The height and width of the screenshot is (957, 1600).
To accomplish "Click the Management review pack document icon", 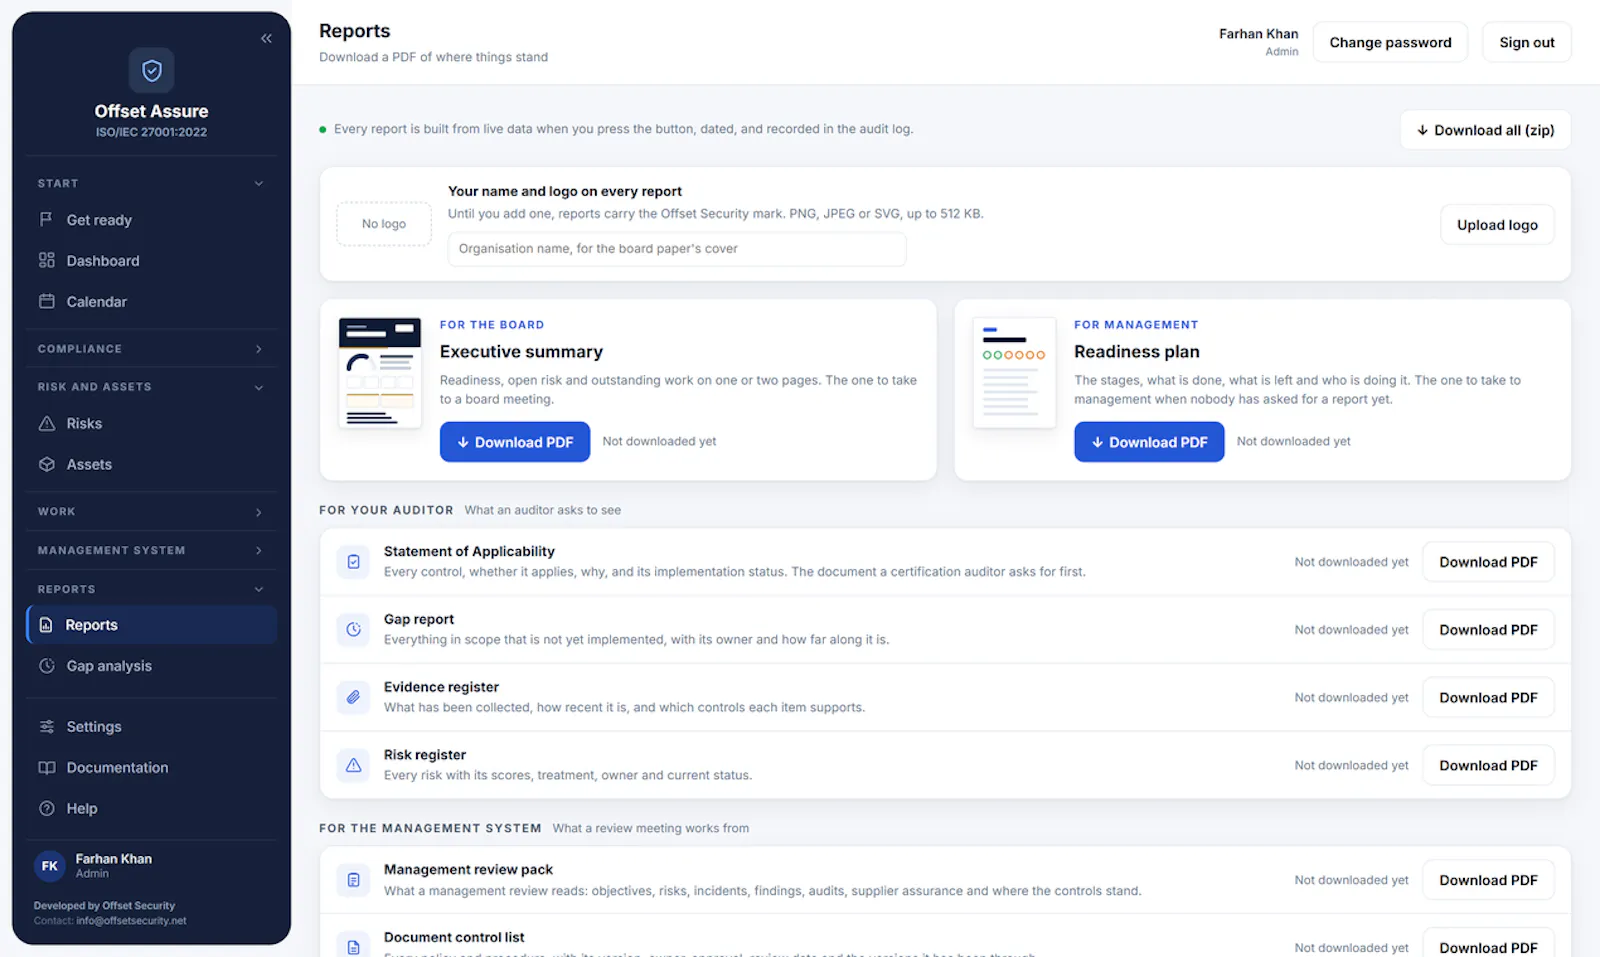I will (353, 880).
